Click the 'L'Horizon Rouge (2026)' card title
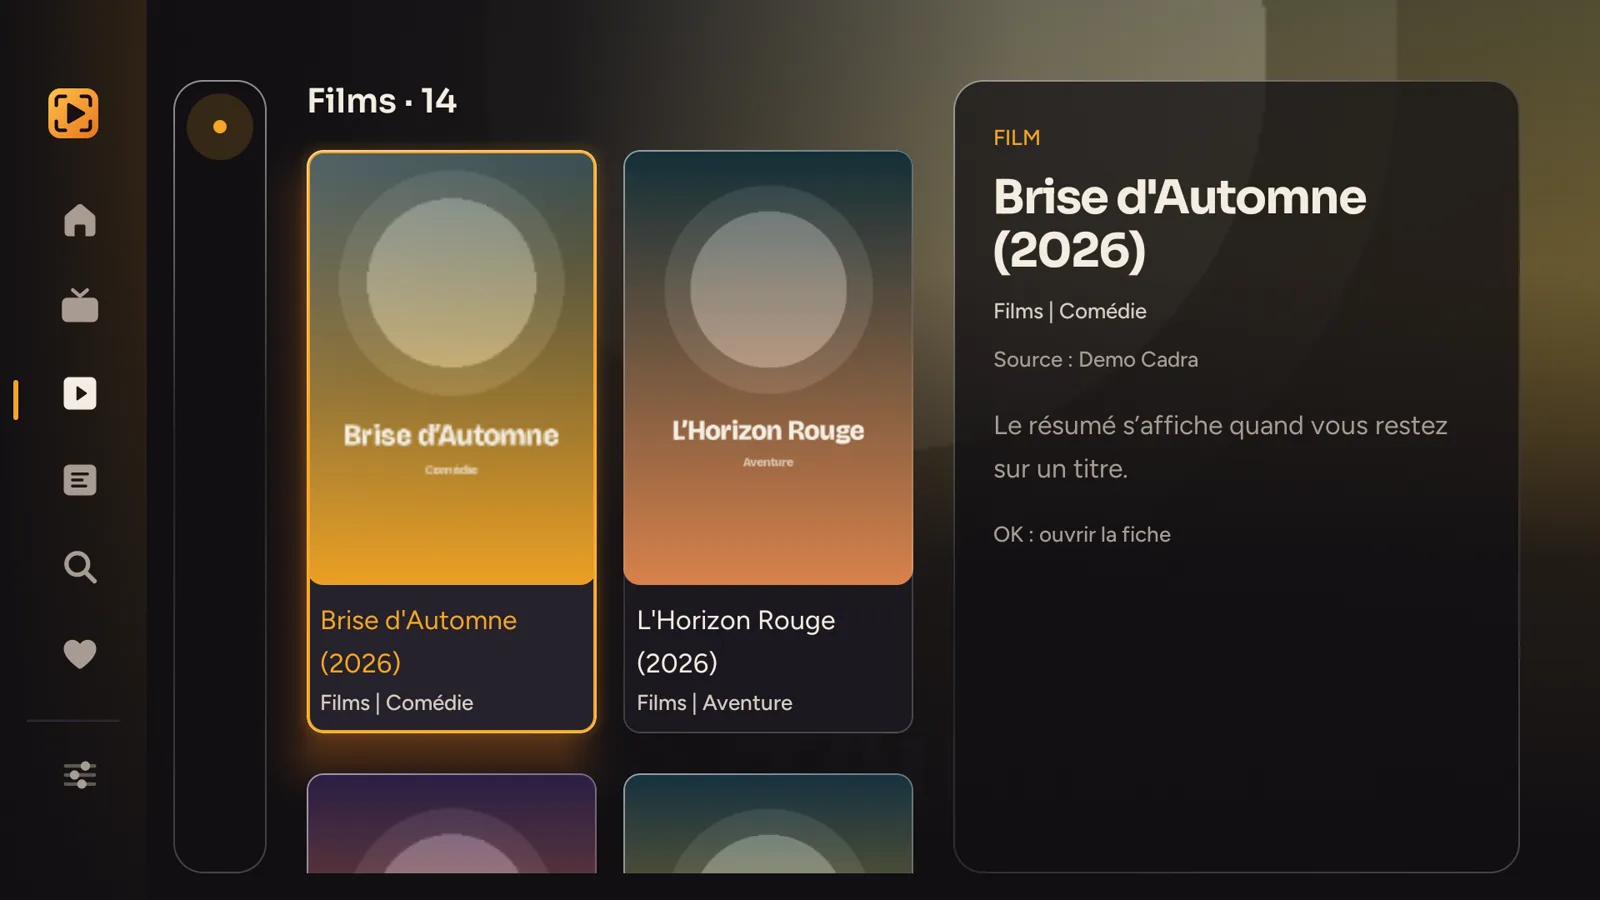1600x900 pixels. point(736,641)
